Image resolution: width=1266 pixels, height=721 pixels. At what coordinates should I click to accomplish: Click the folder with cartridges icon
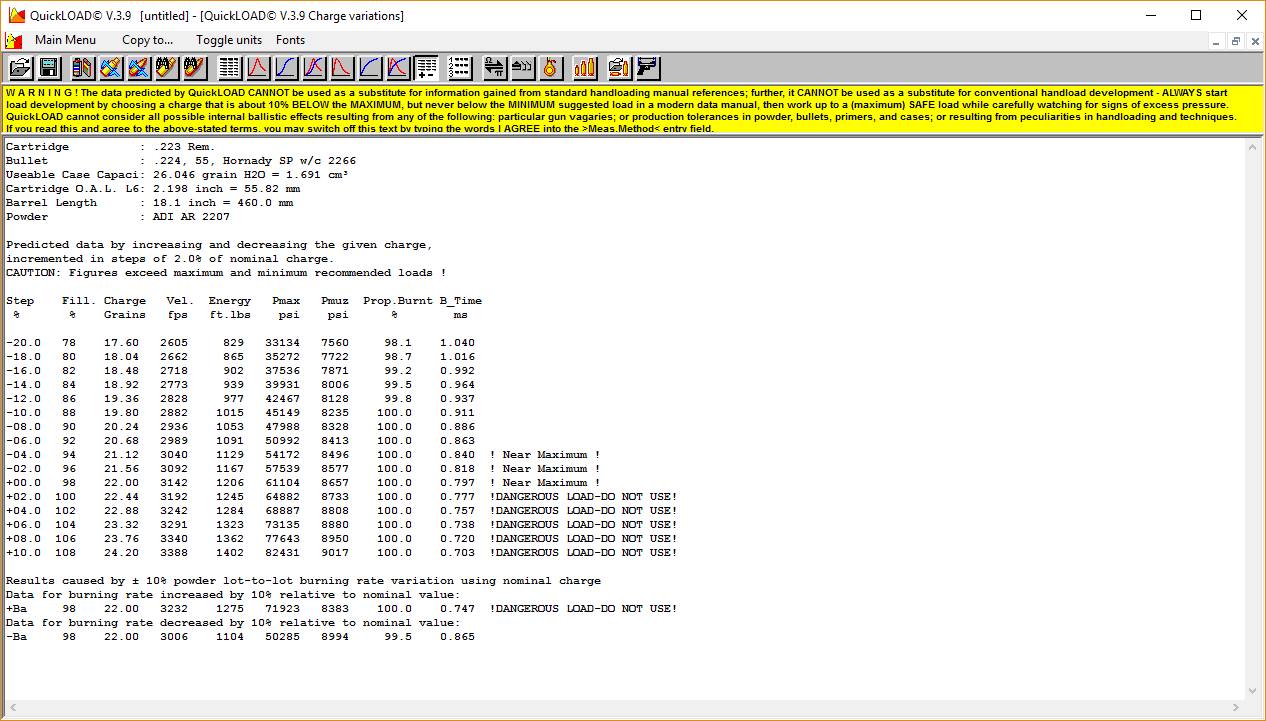[x=620, y=68]
